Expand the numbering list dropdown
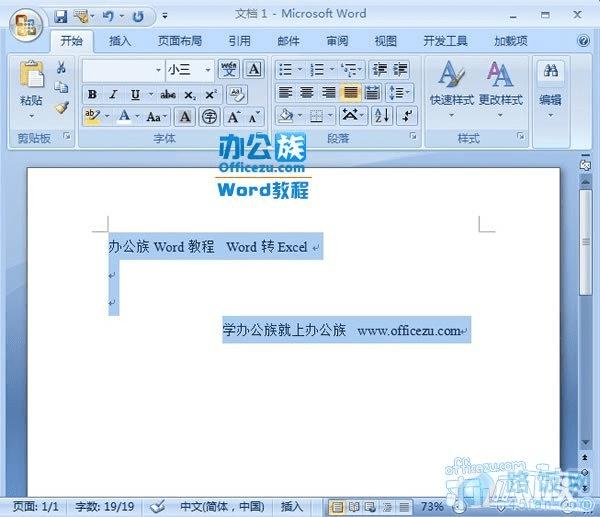 coord(332,70)
